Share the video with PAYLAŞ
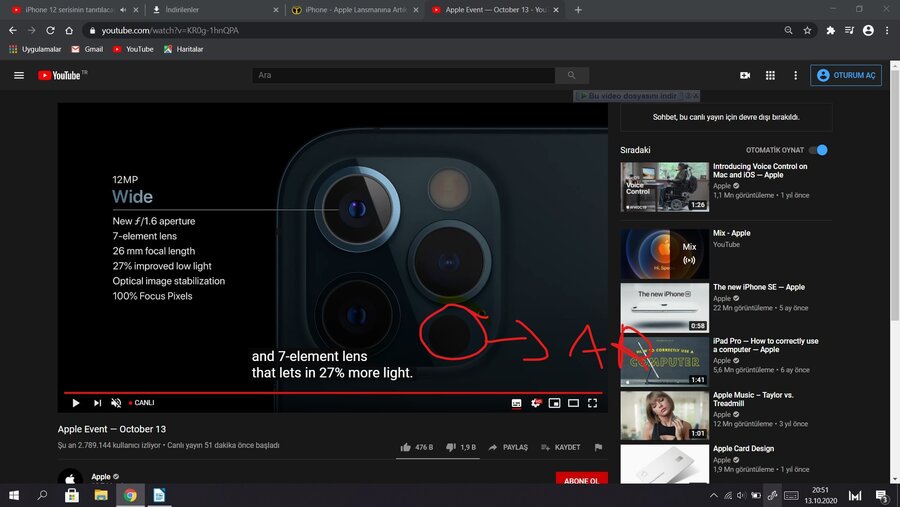 508,447
